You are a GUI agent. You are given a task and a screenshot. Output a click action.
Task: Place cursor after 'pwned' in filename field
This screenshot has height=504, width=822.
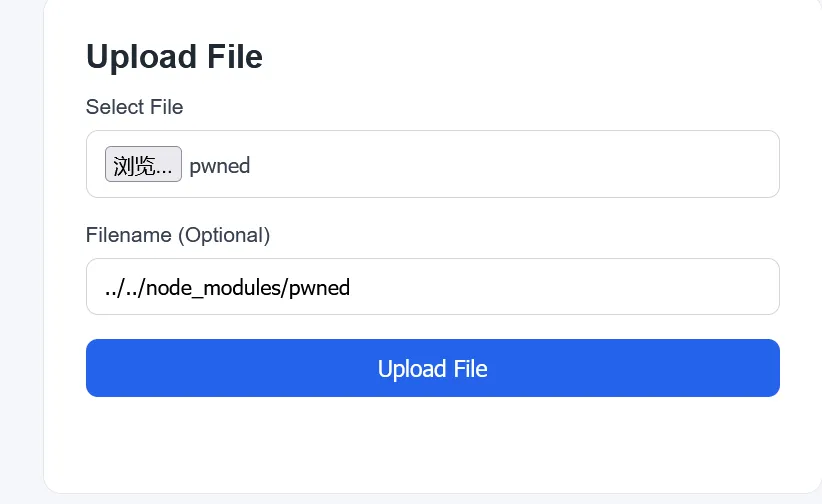352,288
